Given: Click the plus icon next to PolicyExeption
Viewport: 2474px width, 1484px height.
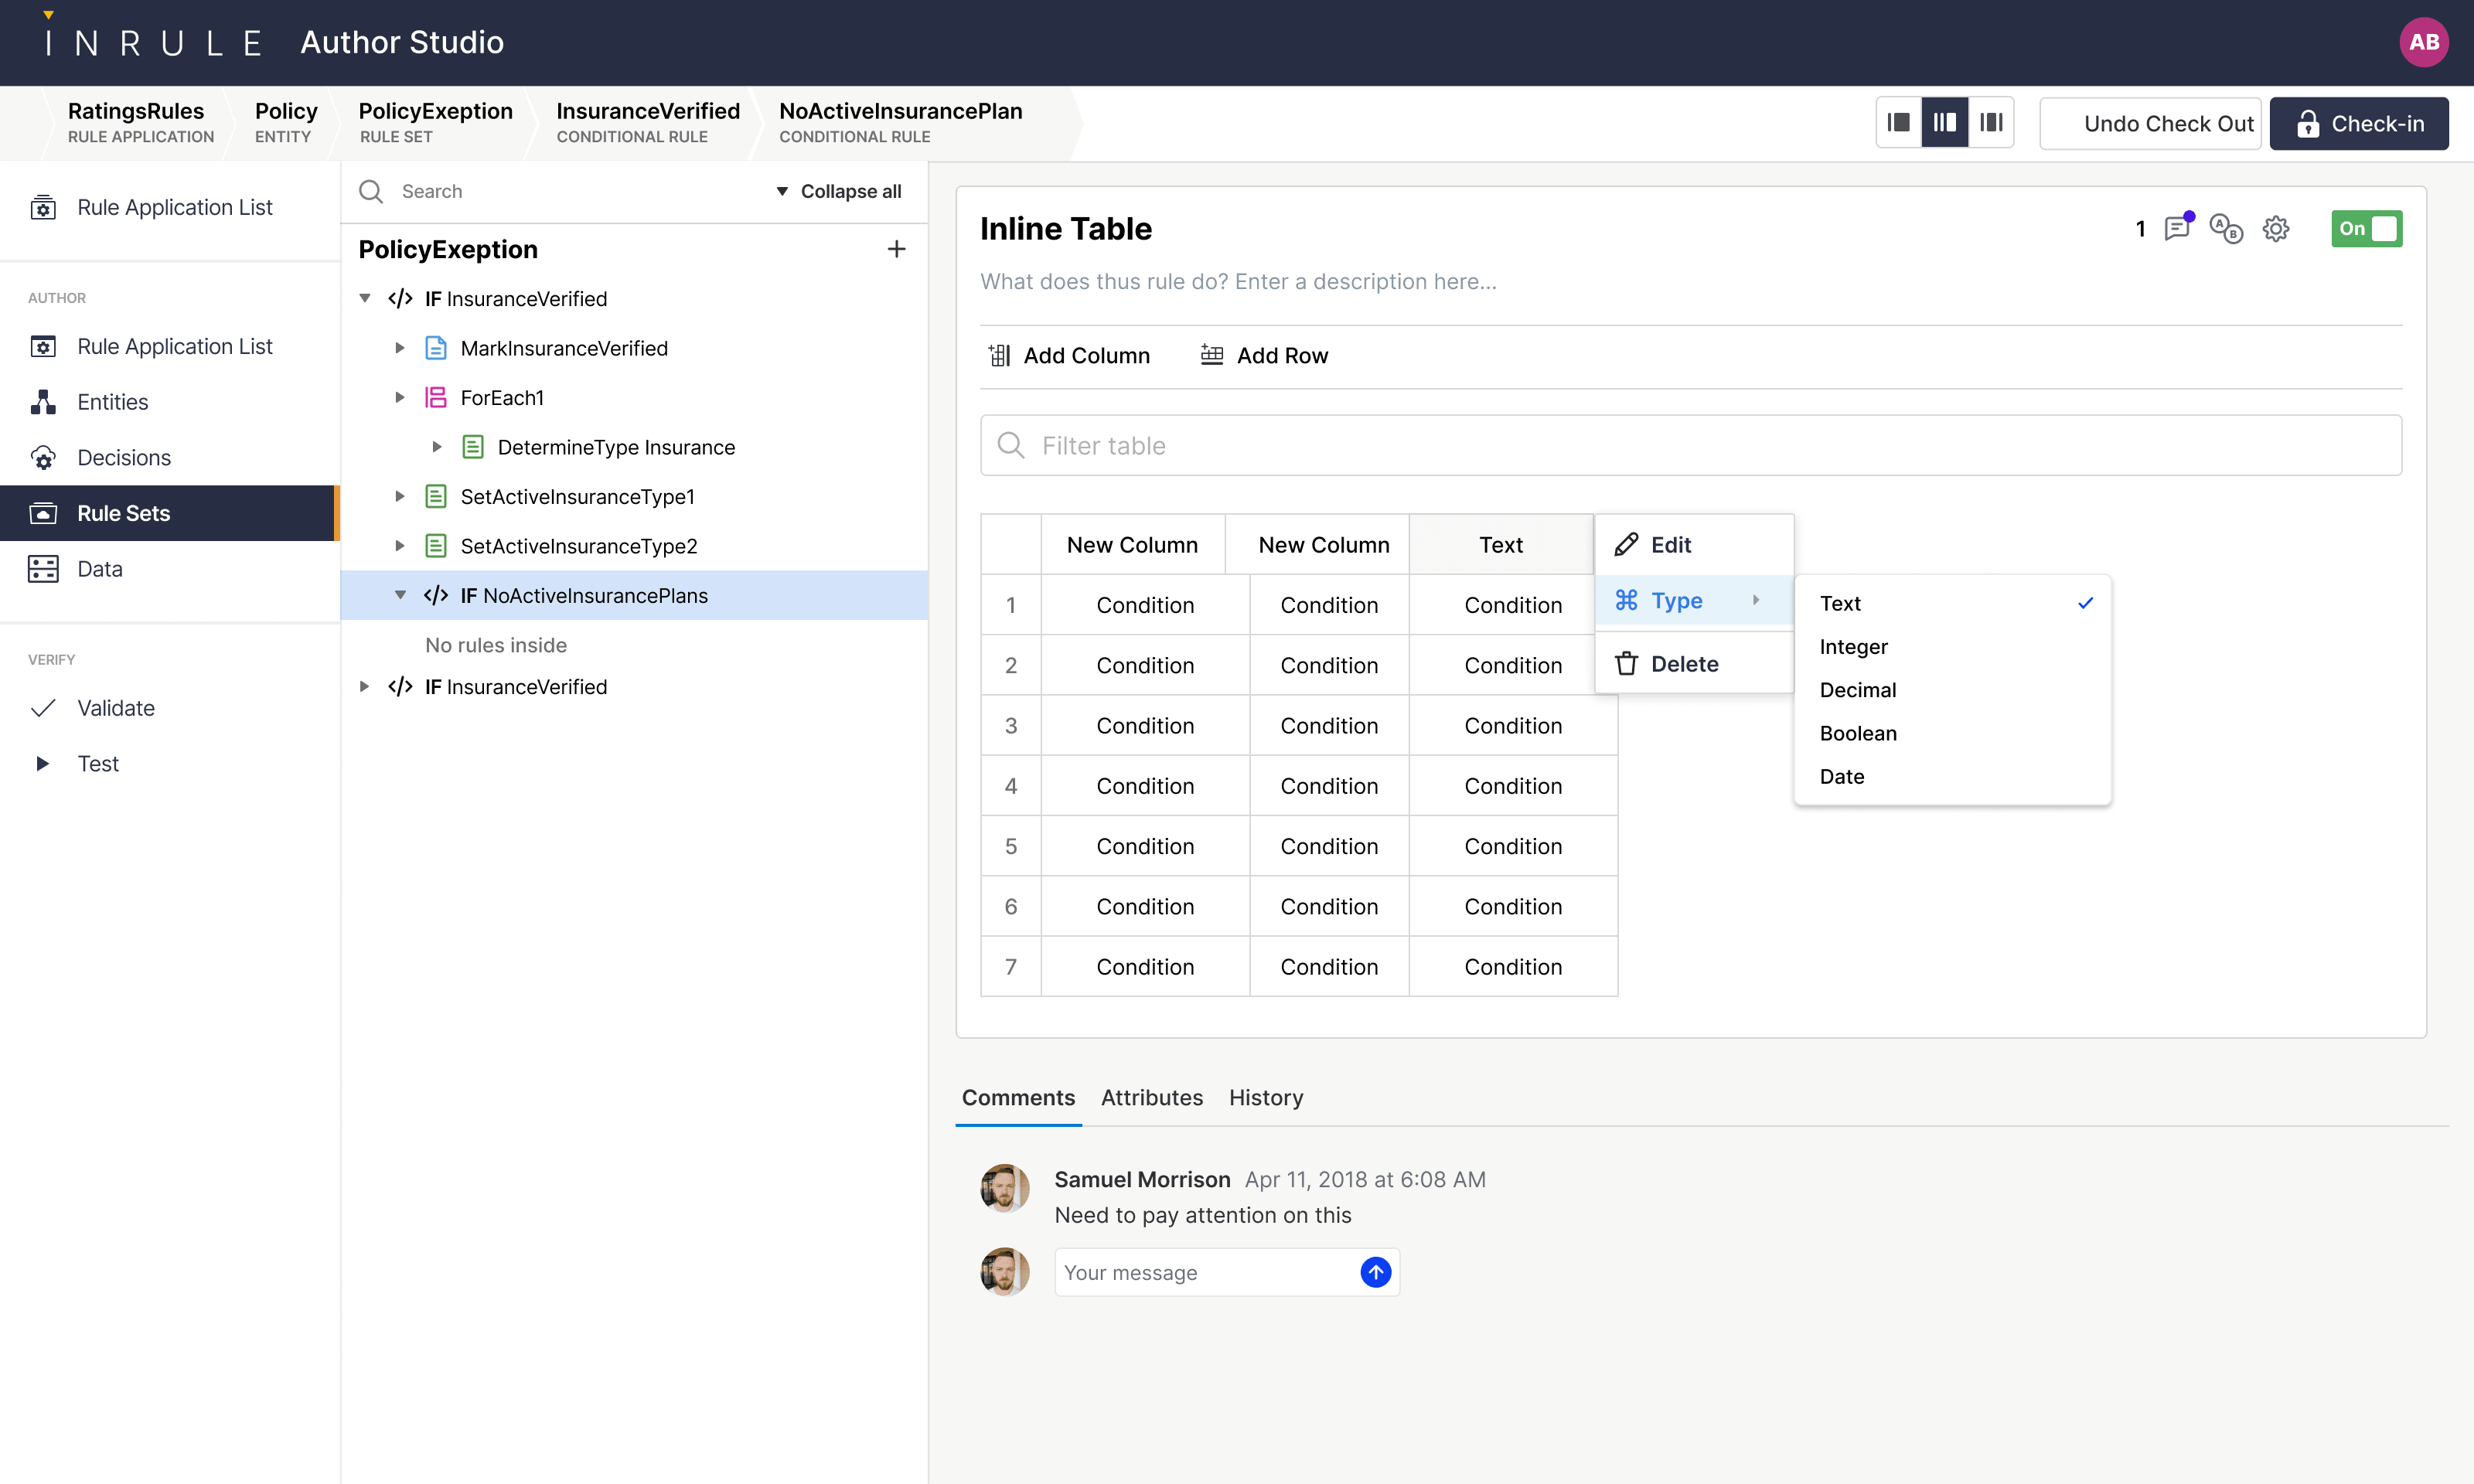Looking at the screenshot, I should pos(896,249).
